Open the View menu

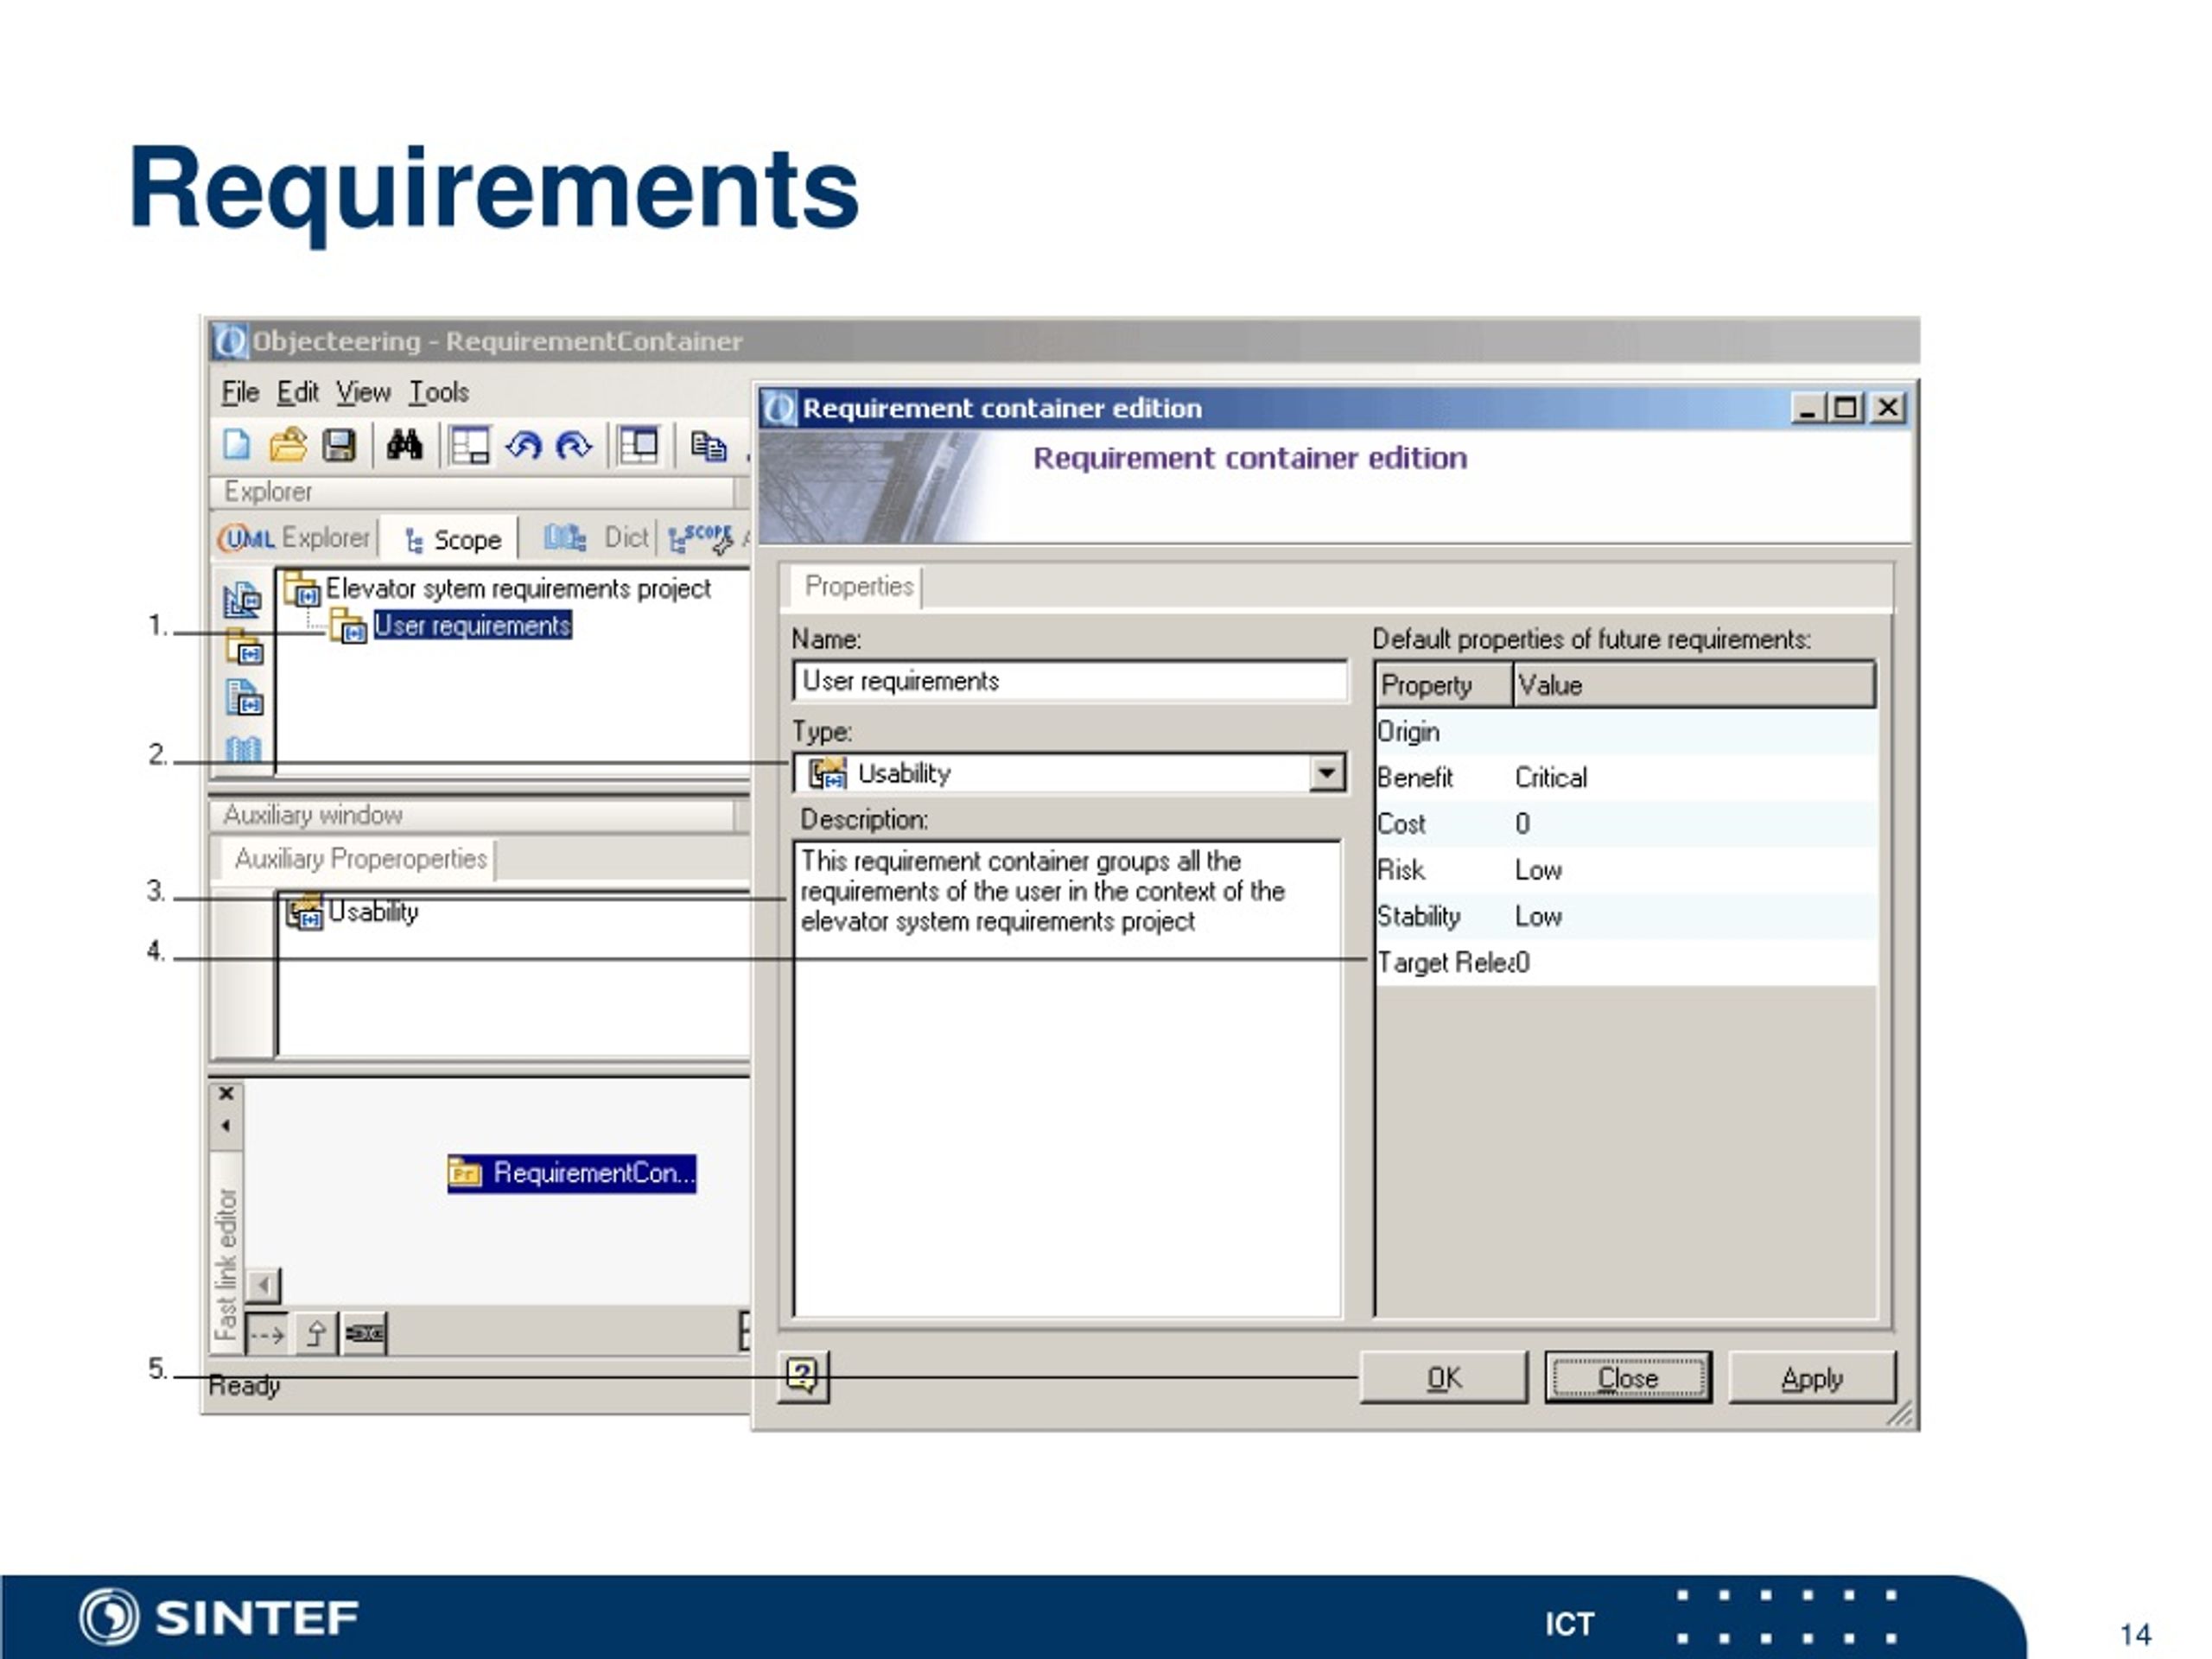(x=363, y=392)
